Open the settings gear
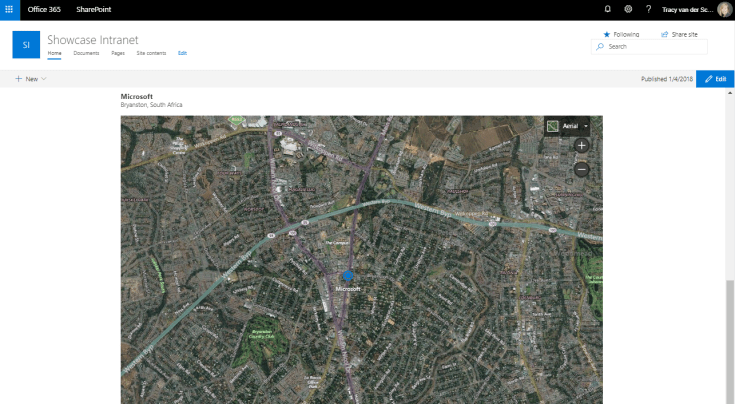Screen dimensions: 735x404 [x=628, y=9]
